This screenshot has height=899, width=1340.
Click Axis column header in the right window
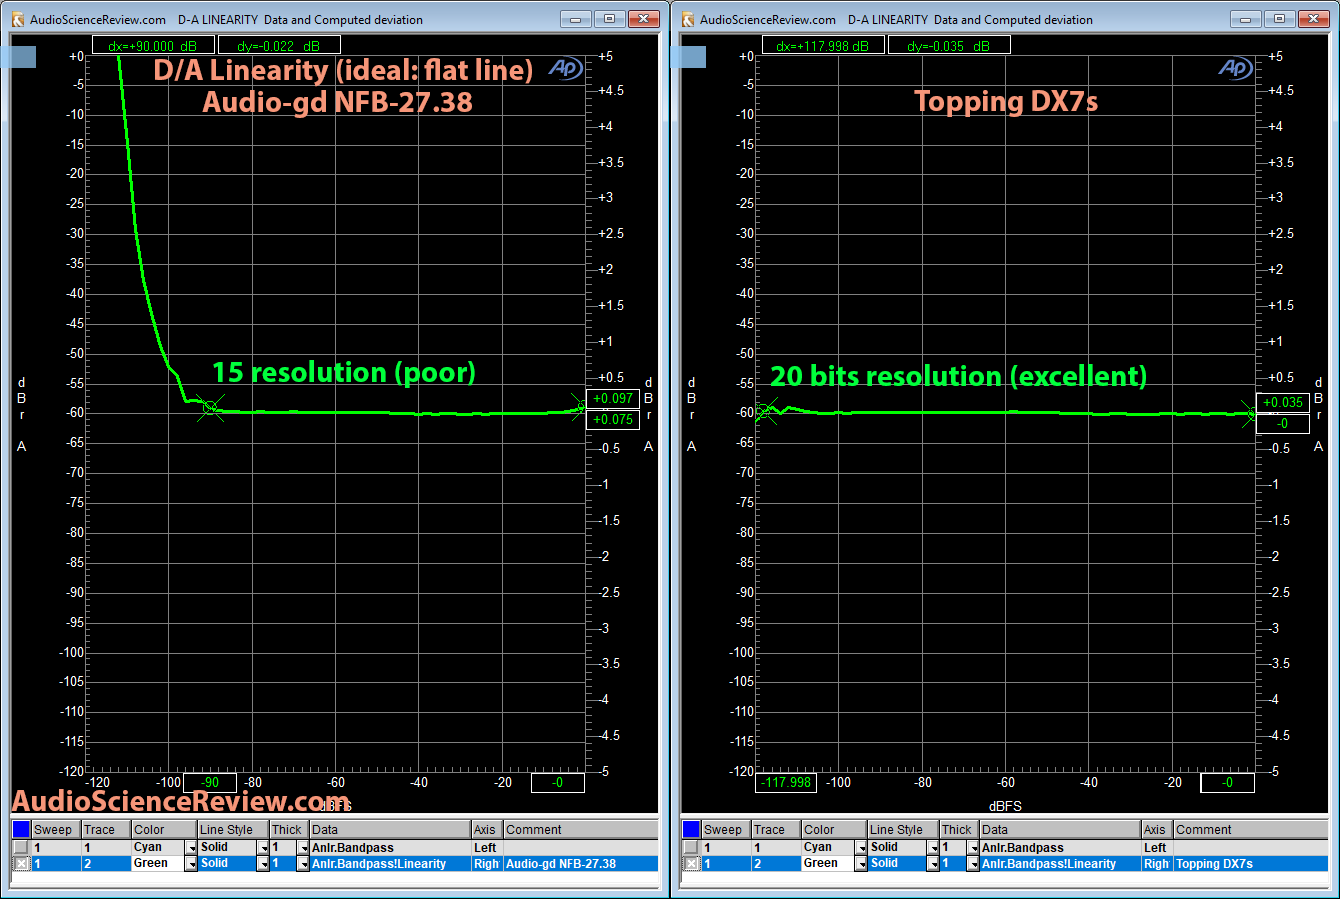(x=1157, y=829)
